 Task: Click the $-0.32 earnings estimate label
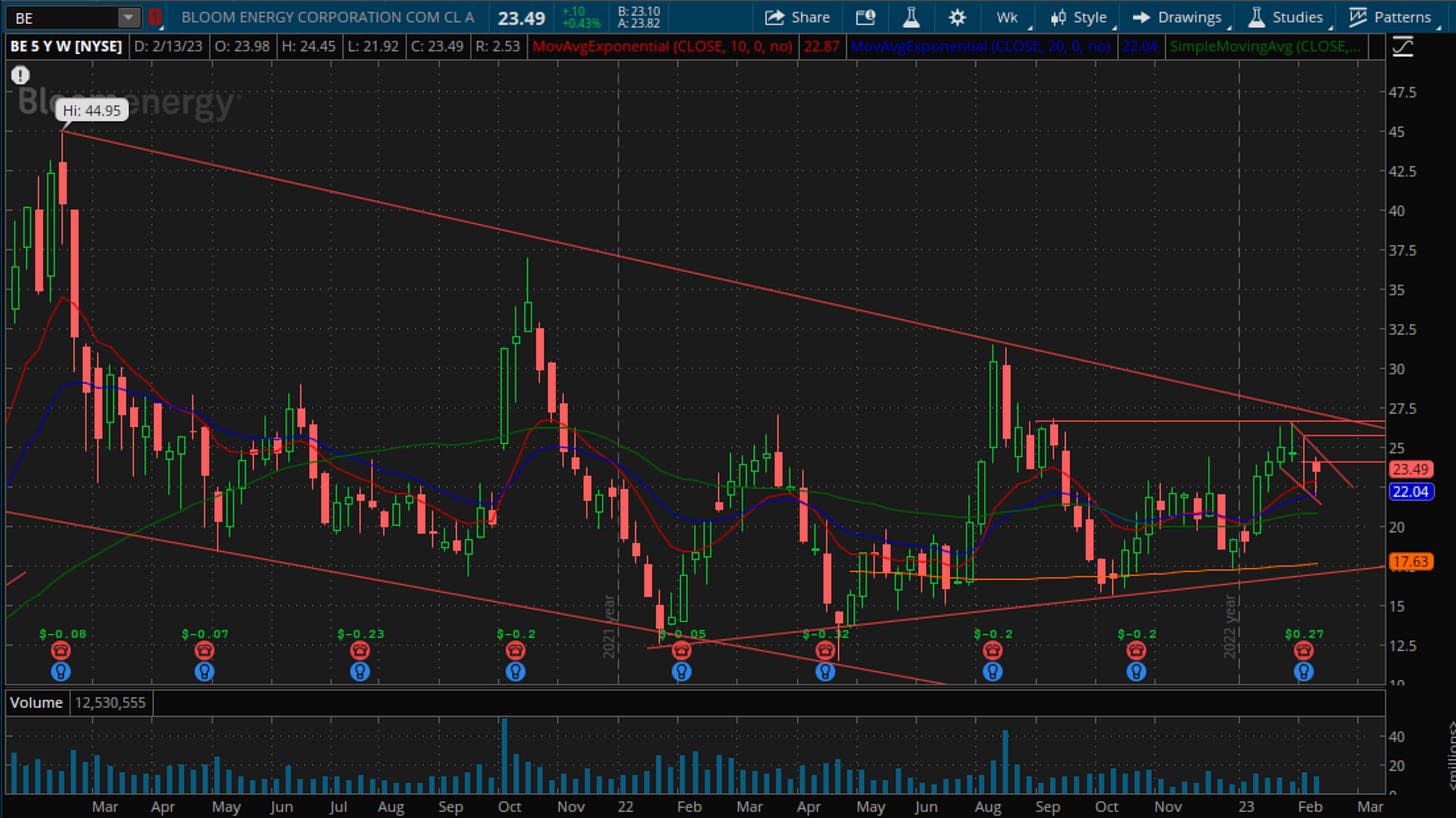coord(825,634)
